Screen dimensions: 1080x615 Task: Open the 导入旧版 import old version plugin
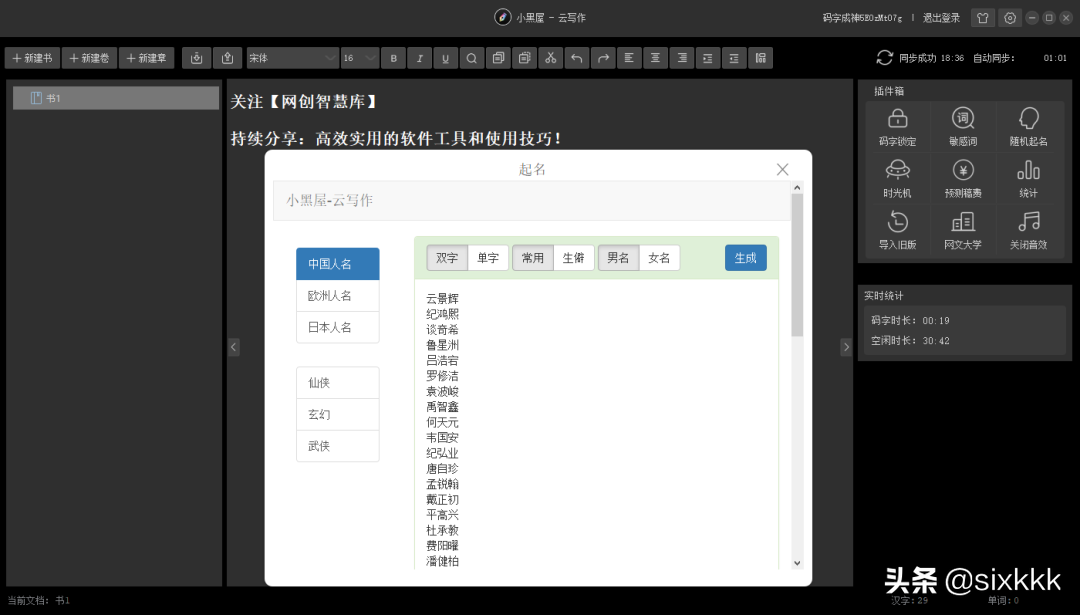pyautogui.click(x=897, y=230)
